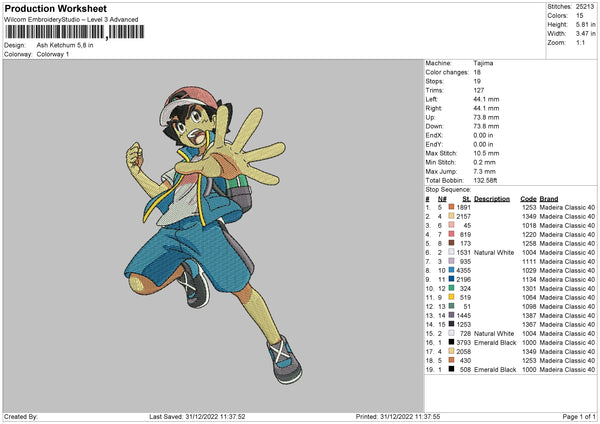Select the color swatch in stop row 1 (1891 stitches)
600x424 pixels.
[x=451, y=207]
